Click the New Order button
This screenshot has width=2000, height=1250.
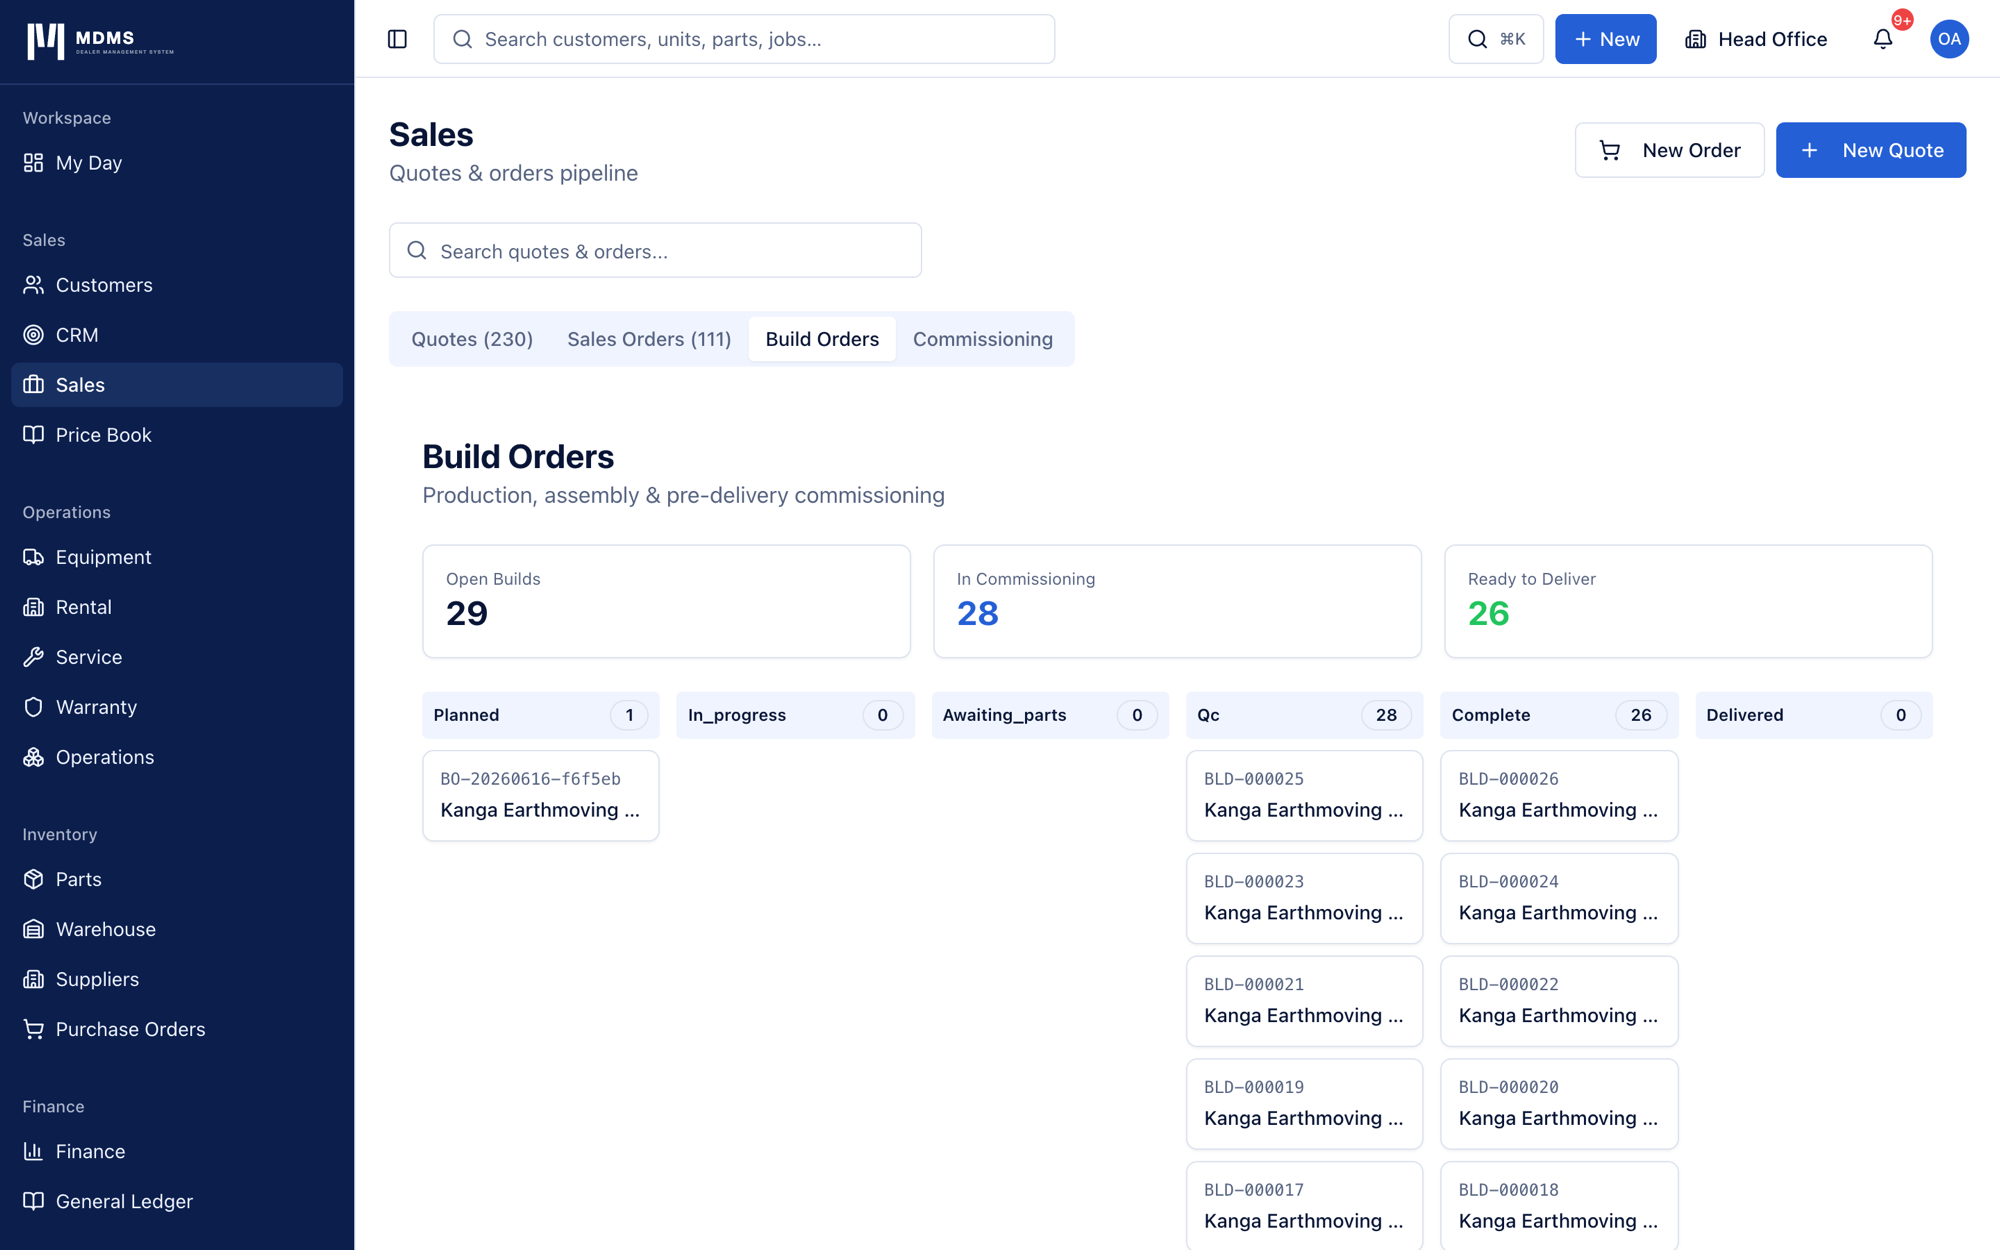1669,150
